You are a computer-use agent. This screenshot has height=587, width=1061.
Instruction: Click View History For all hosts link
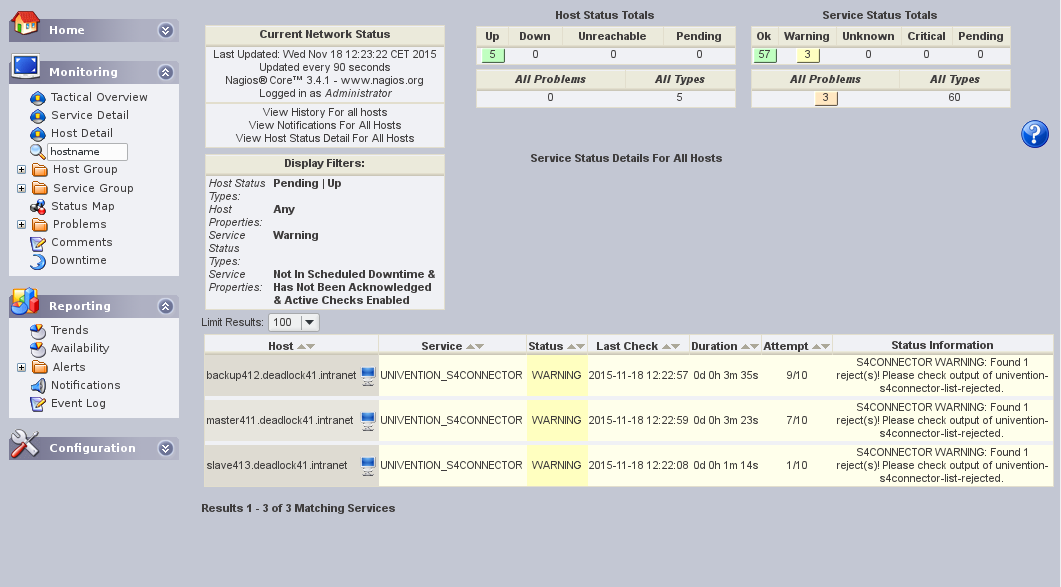325,112
